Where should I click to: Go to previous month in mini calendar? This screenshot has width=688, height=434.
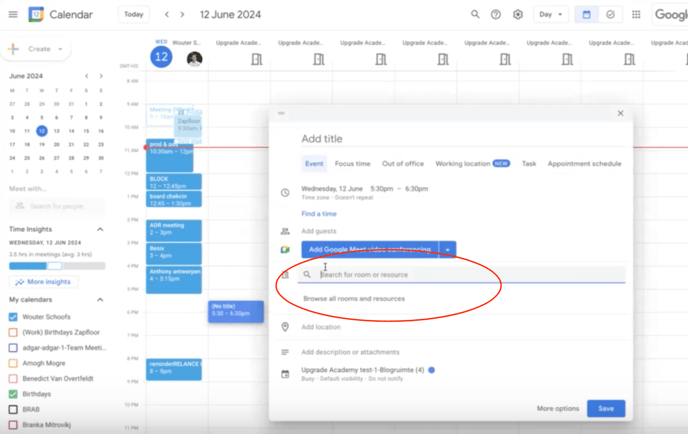[87, 76]
